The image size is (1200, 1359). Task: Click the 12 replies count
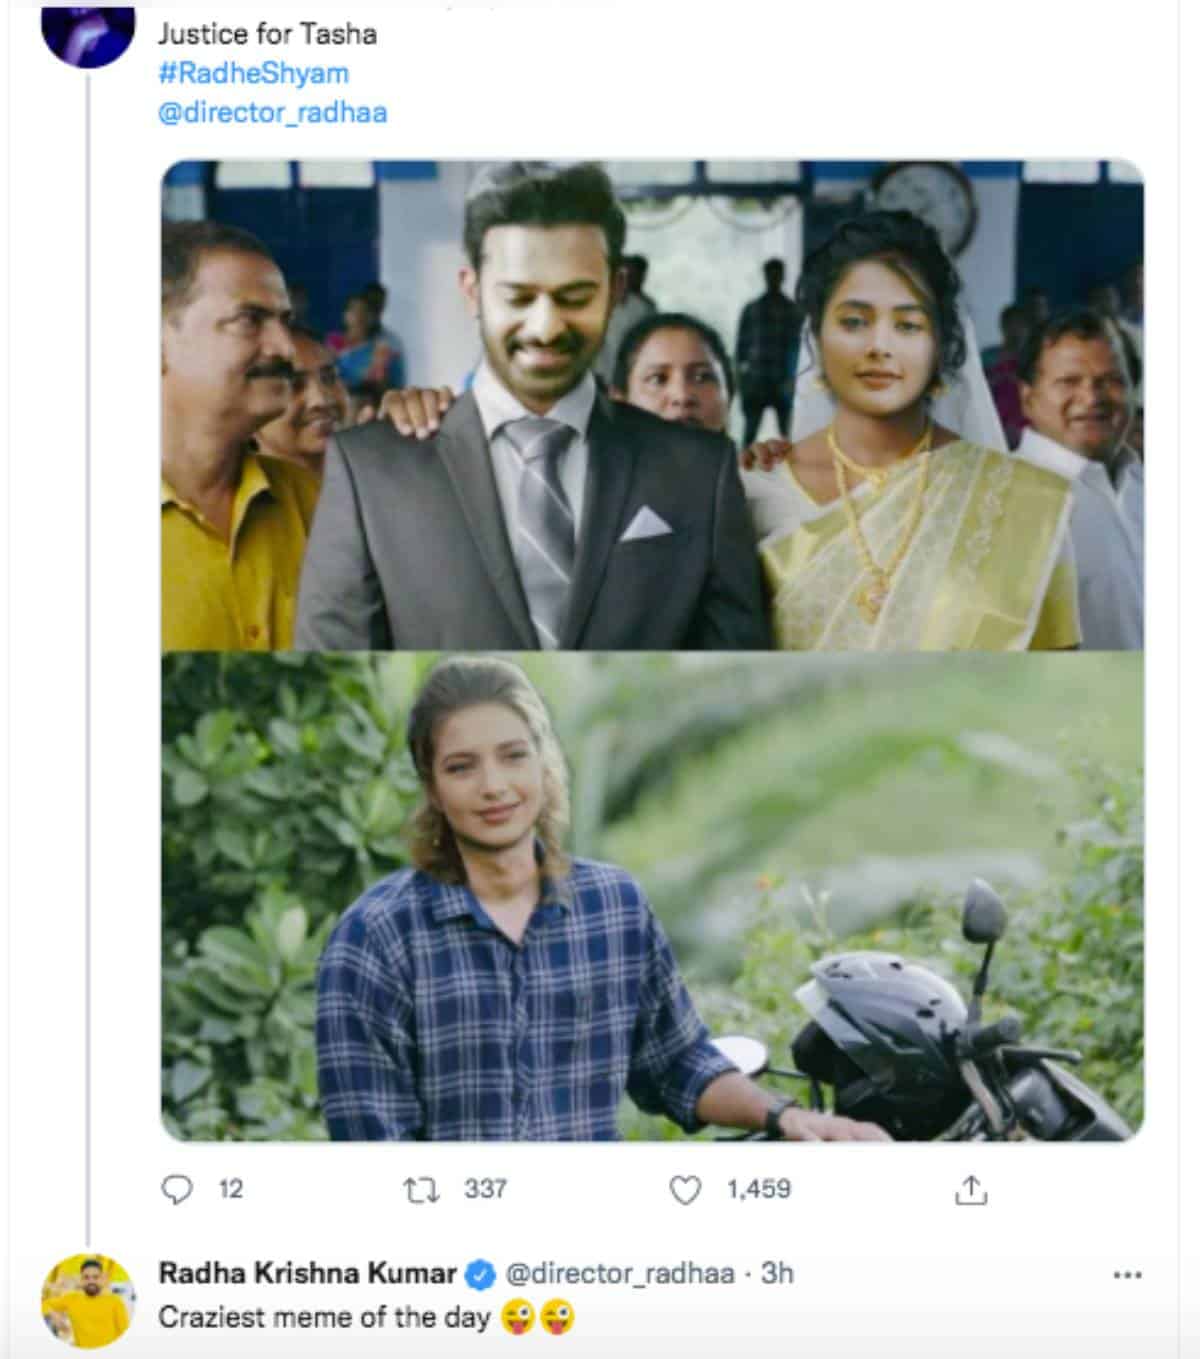coord(231,1189)
